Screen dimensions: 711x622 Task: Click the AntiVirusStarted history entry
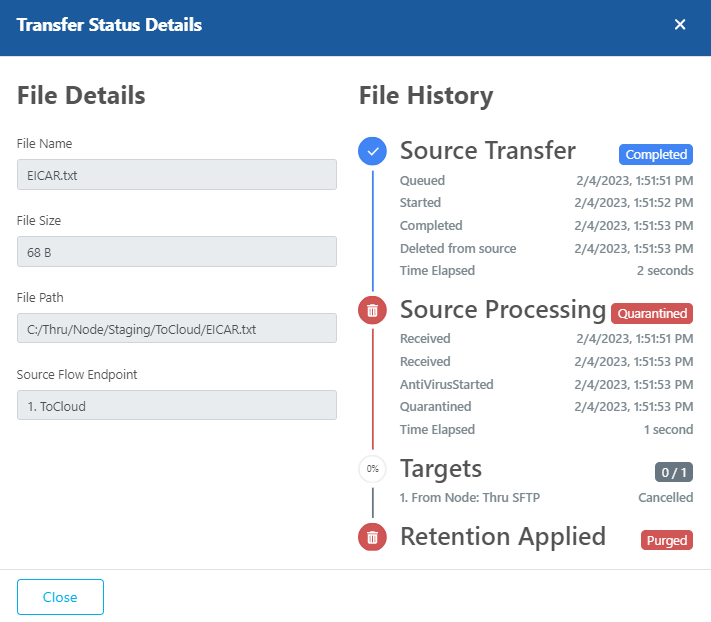(x=446, y=384)
